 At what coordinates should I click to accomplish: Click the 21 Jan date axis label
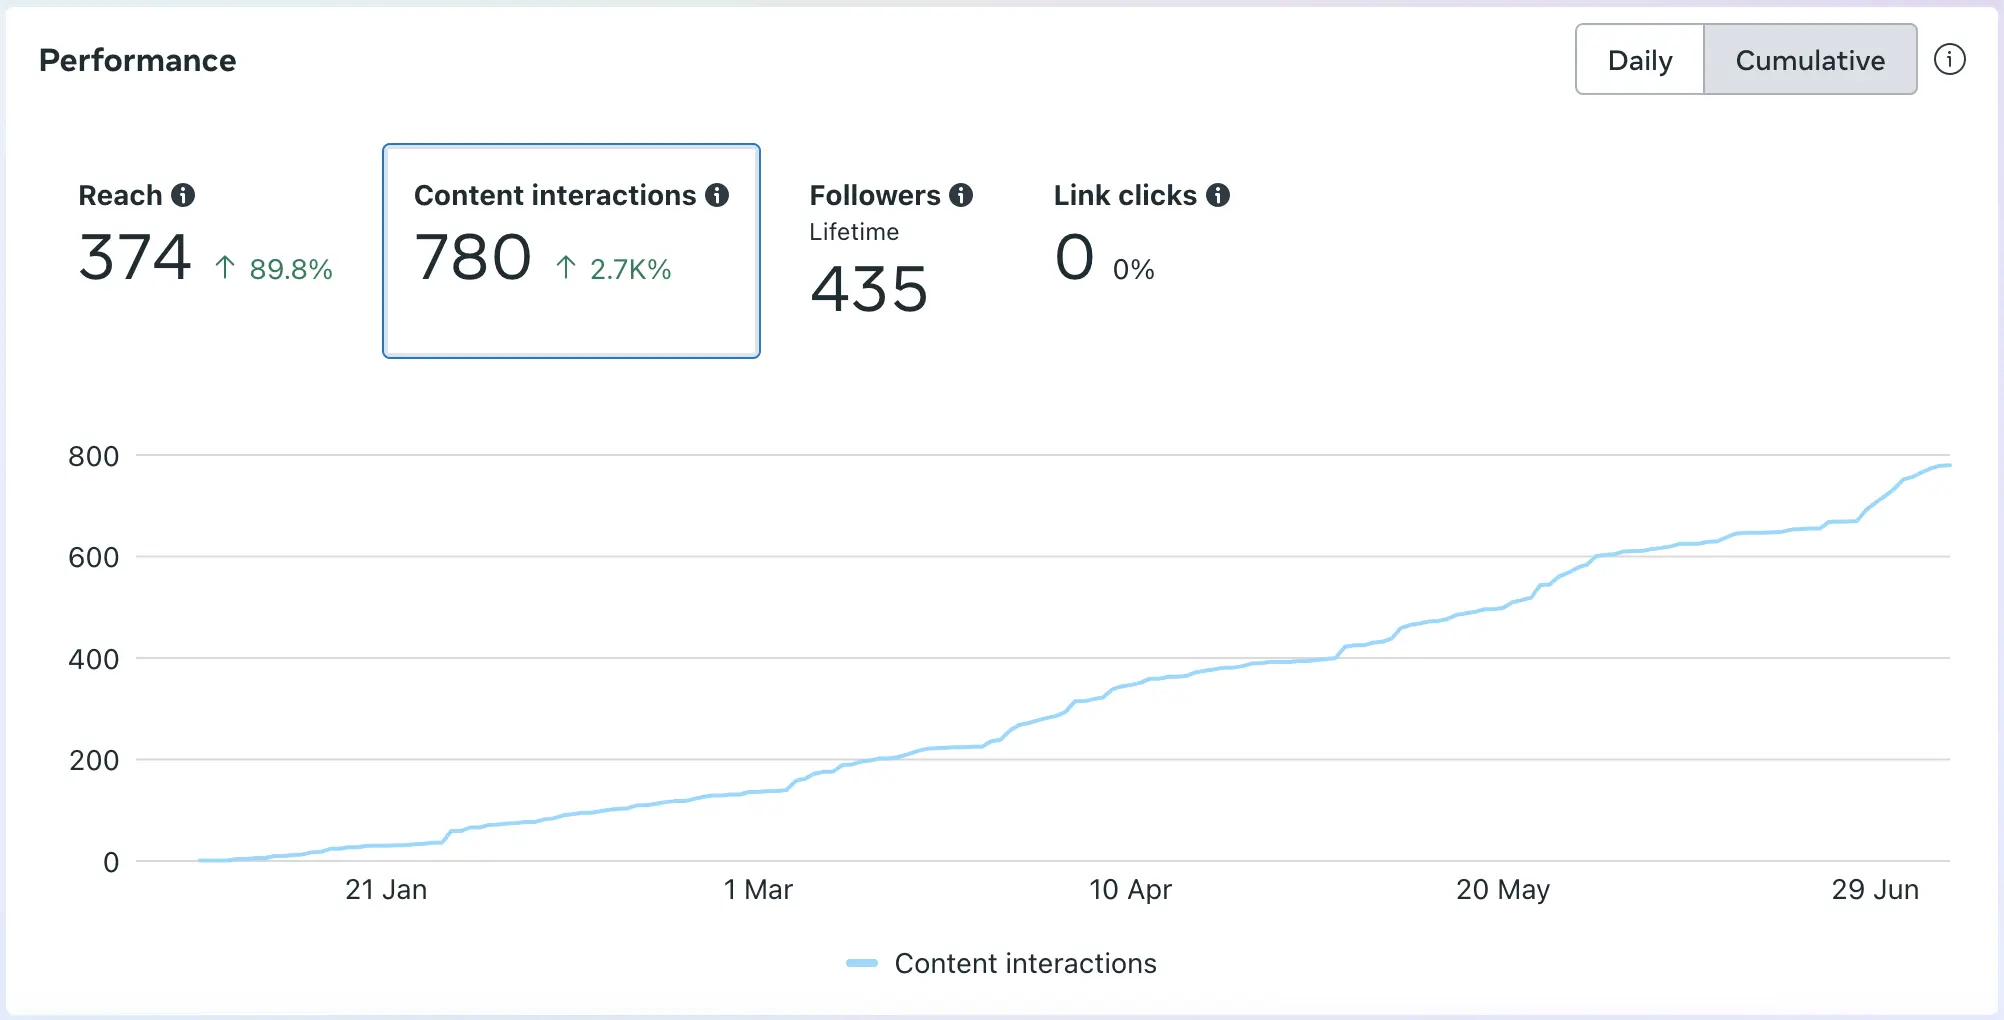(386, 889)
